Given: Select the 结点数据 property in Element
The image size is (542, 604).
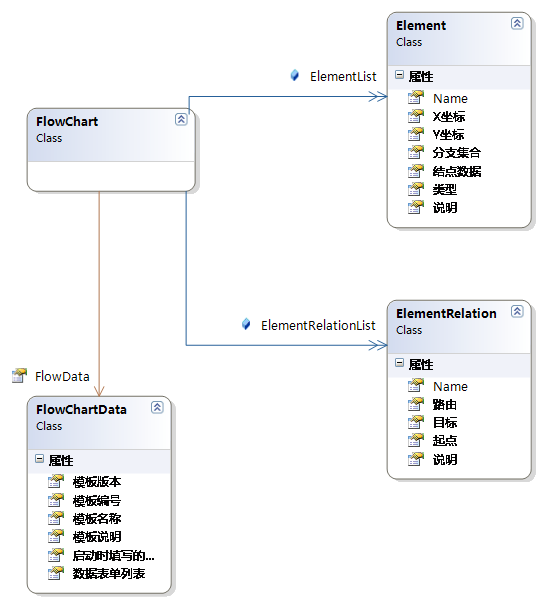Looking at the screenshot, I should click(x=457, y=171).
